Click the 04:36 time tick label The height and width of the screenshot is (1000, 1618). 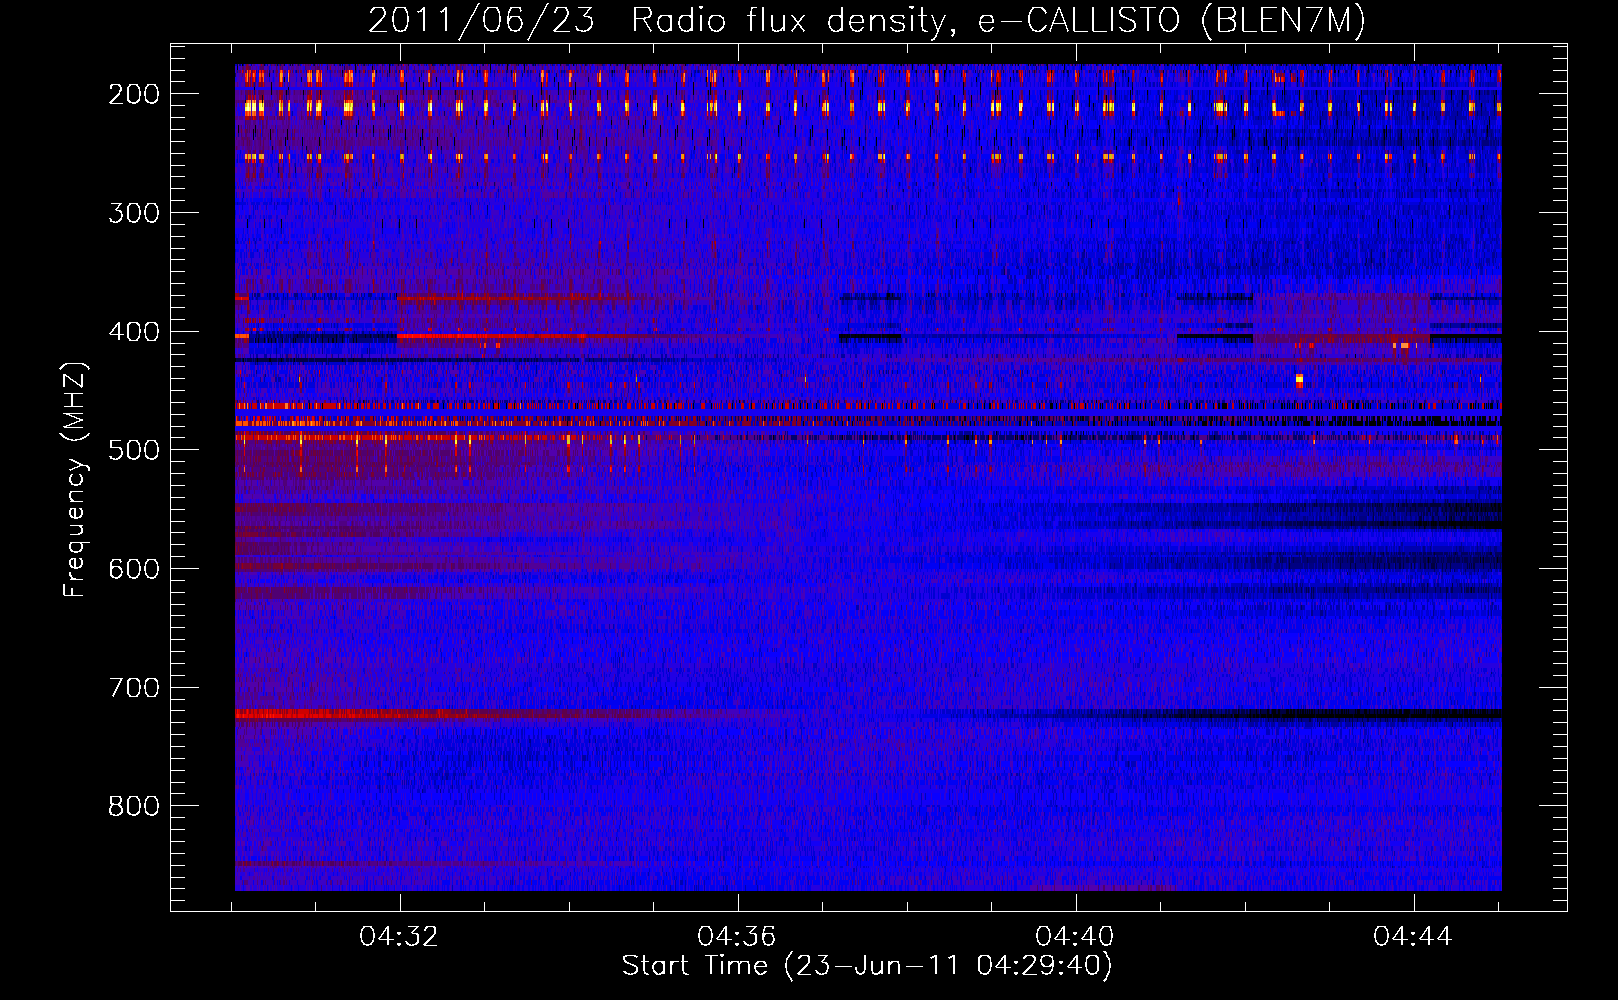(x=737, y=937)
